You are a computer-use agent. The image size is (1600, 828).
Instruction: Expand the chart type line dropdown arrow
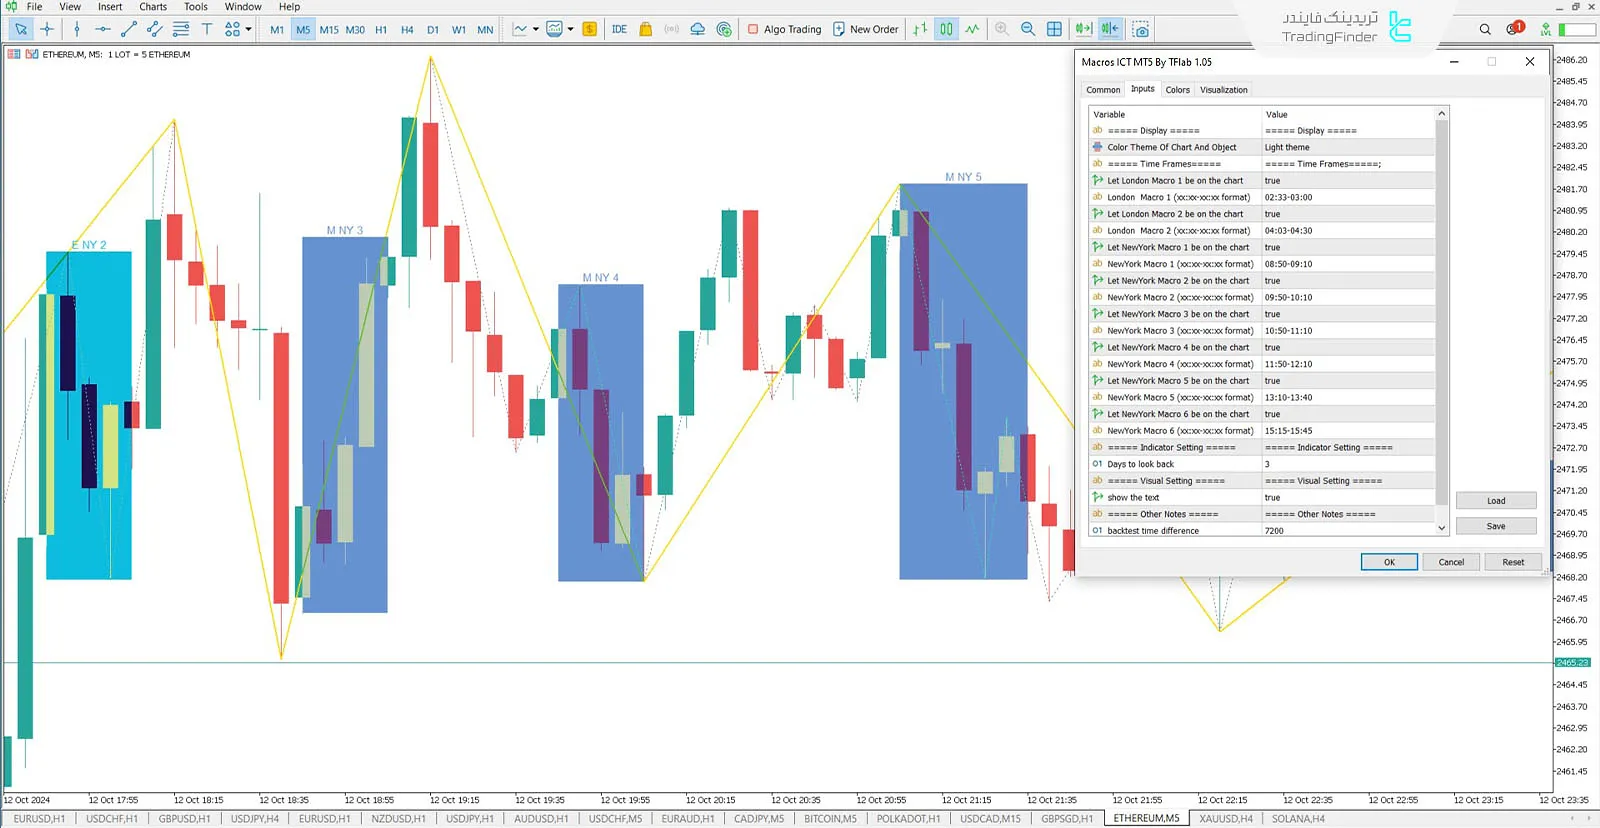(x=536, y=29)
